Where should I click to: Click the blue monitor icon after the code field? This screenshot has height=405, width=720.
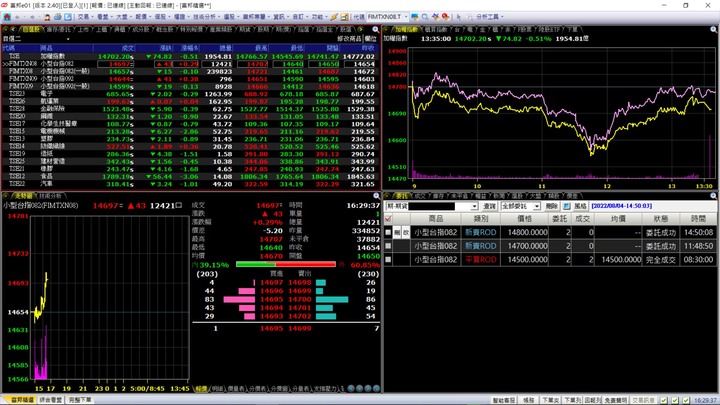[415, 17]
